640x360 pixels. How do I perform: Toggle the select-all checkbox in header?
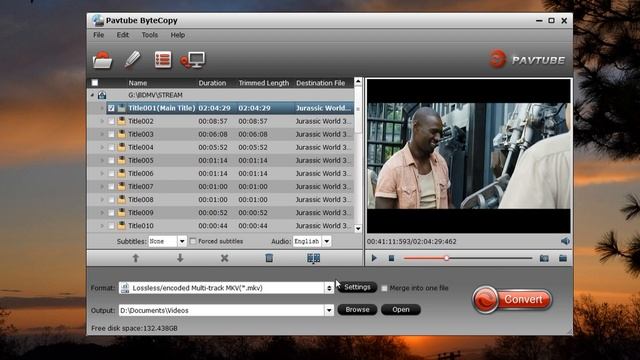(95, 83)
